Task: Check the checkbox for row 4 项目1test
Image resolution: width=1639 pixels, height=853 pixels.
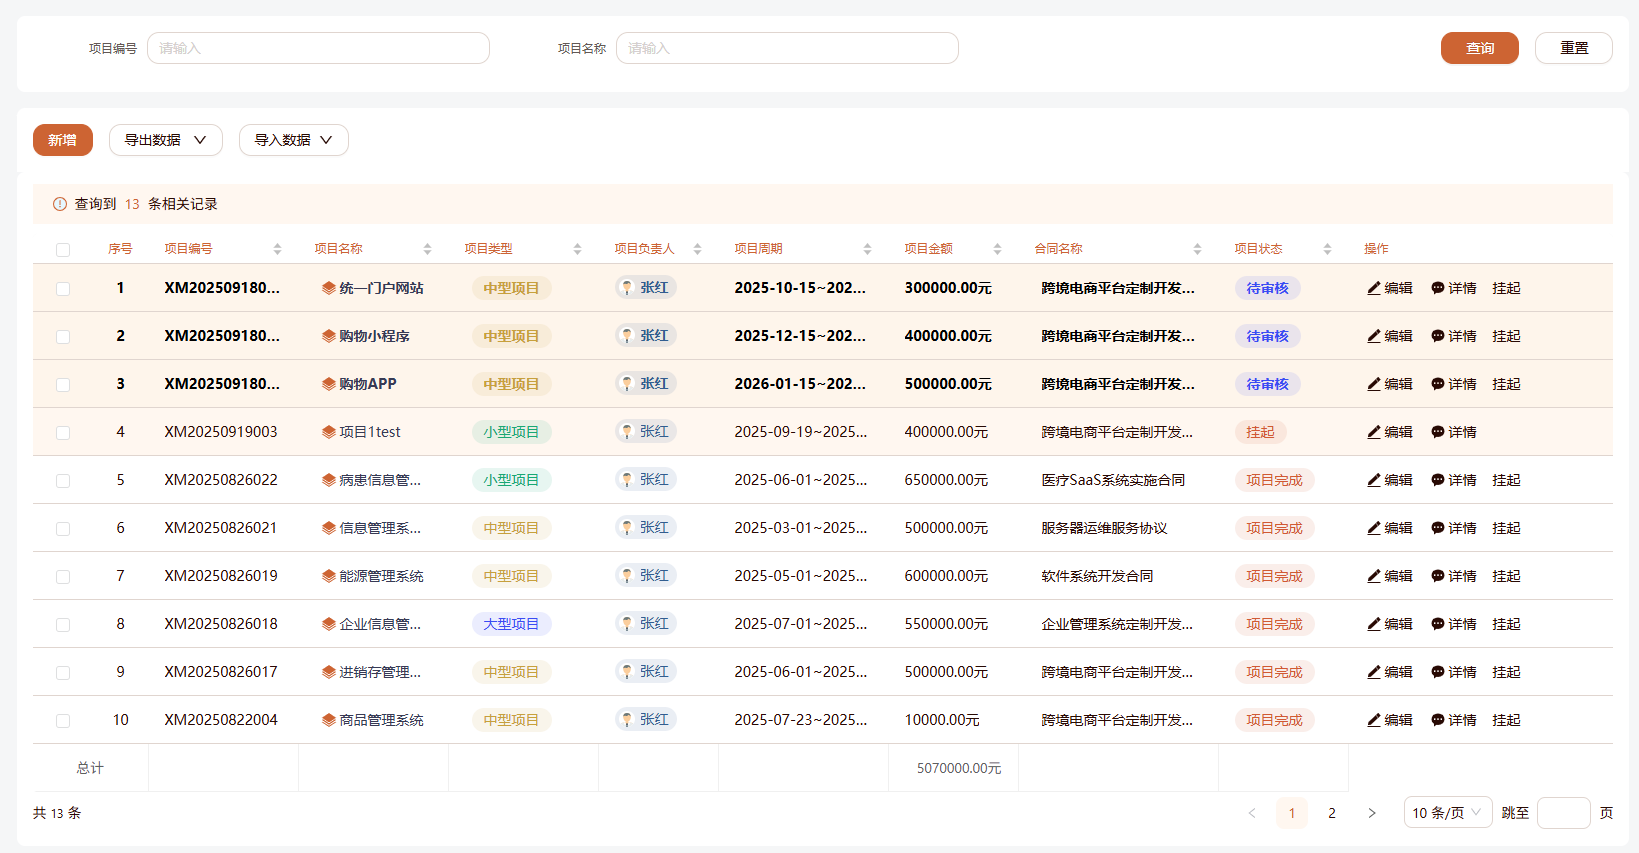Action: tap(63, 433)
